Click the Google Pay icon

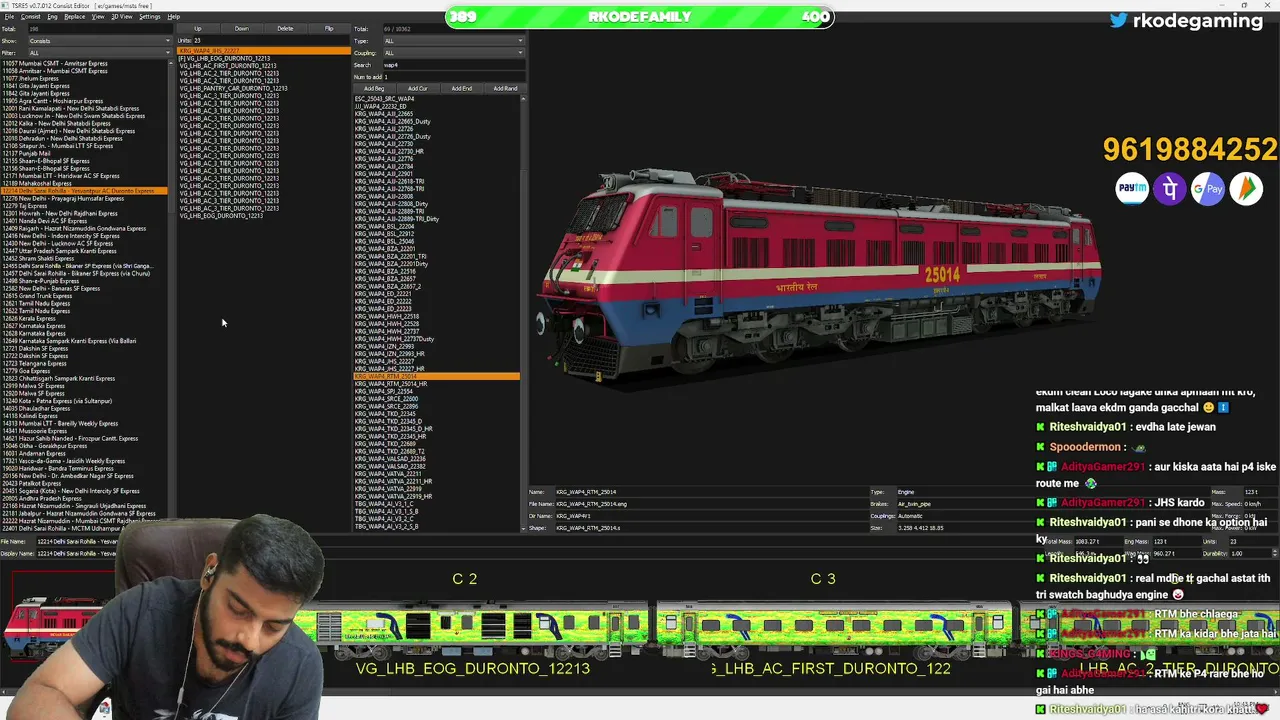1208,188
